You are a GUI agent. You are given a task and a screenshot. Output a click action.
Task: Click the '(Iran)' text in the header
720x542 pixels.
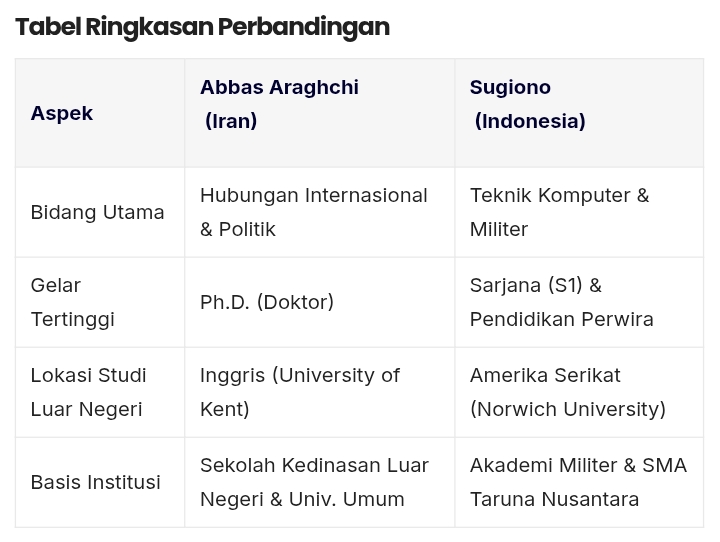click(231, 121)
